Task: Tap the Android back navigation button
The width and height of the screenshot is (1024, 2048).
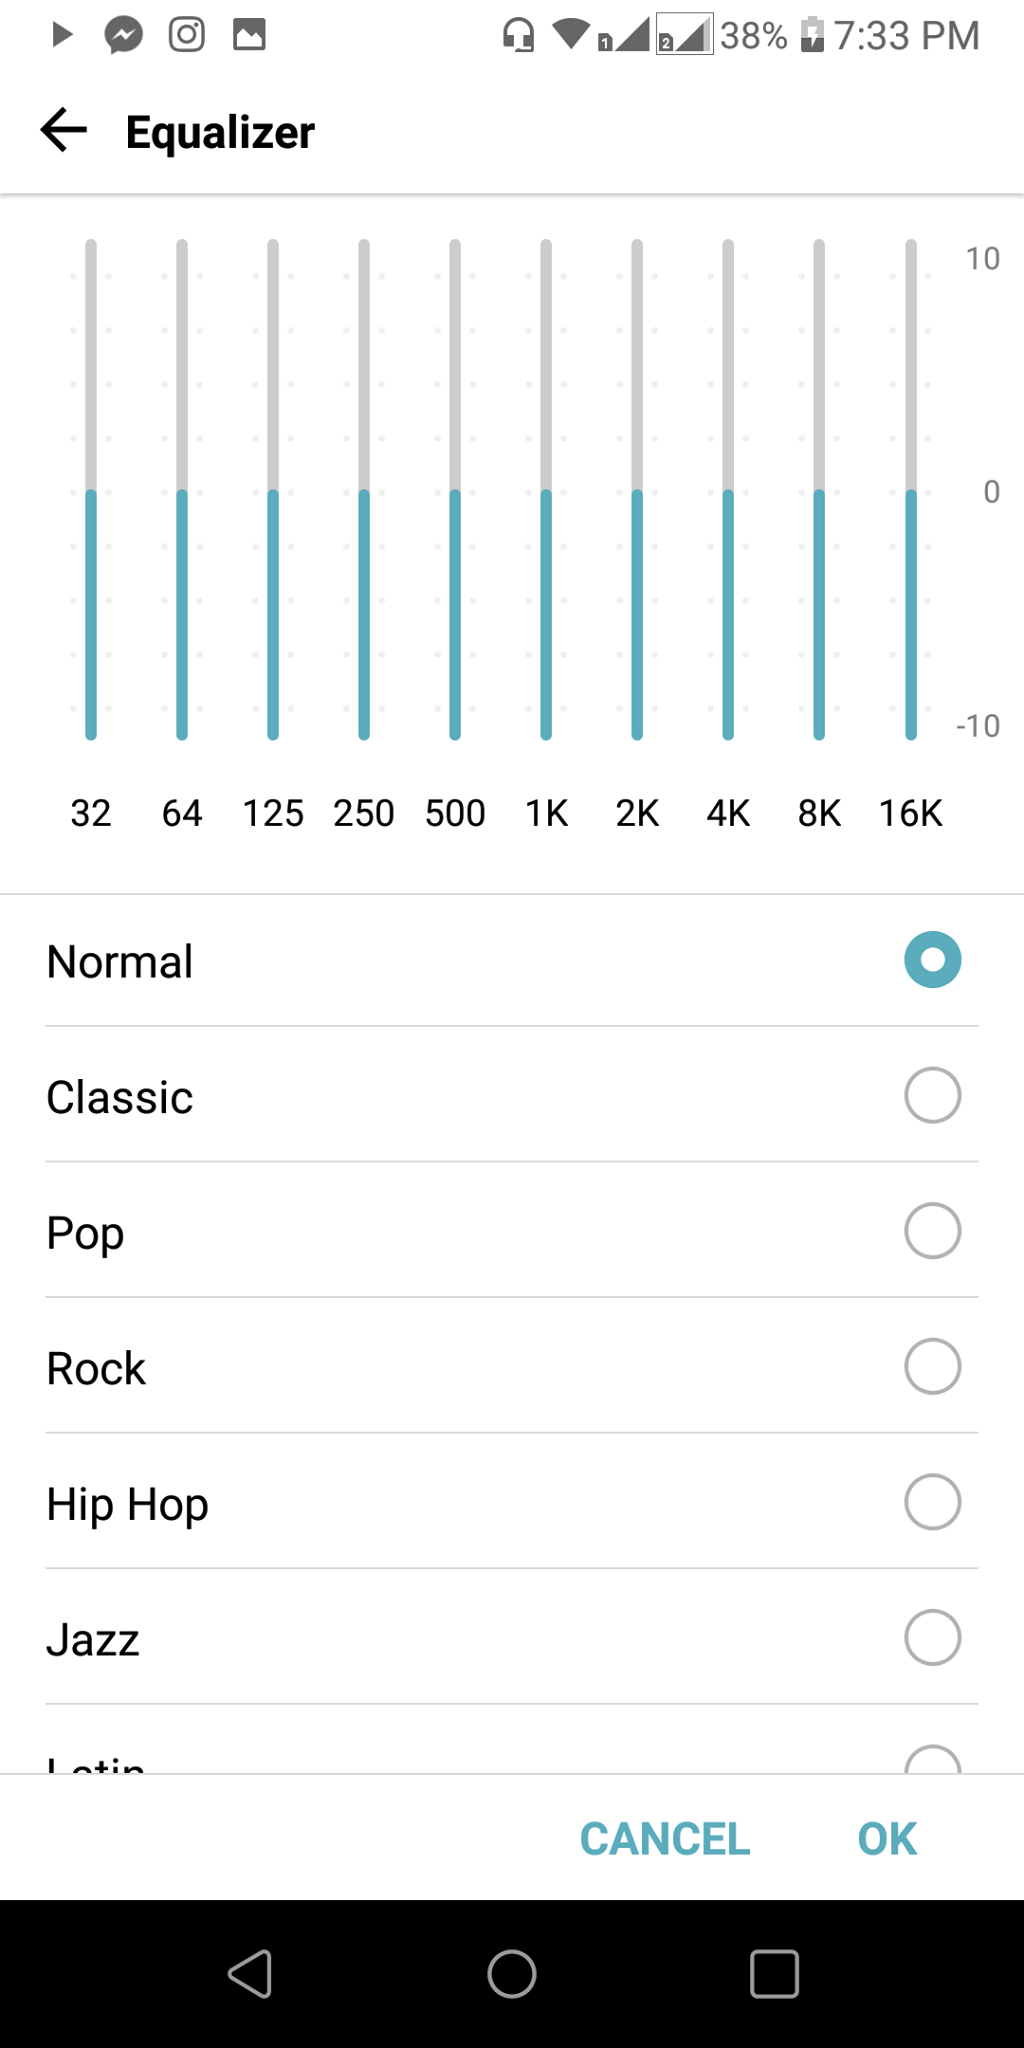Action: 250,1974
